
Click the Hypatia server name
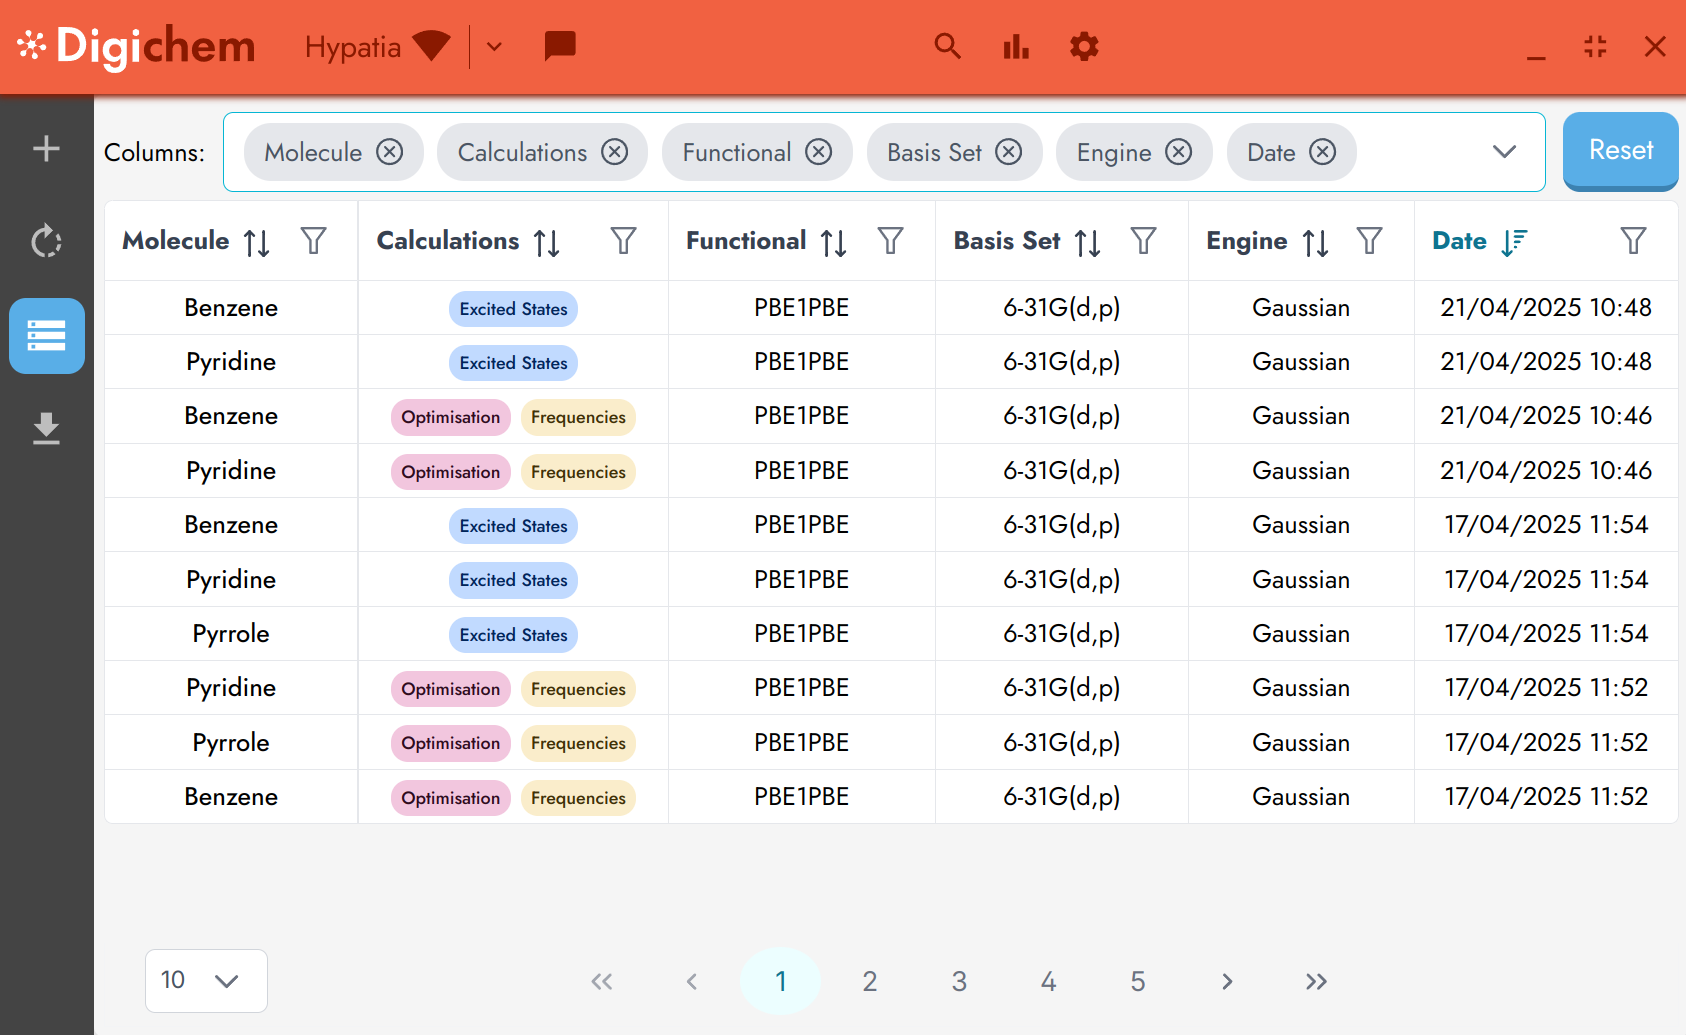tap(353, 47)
